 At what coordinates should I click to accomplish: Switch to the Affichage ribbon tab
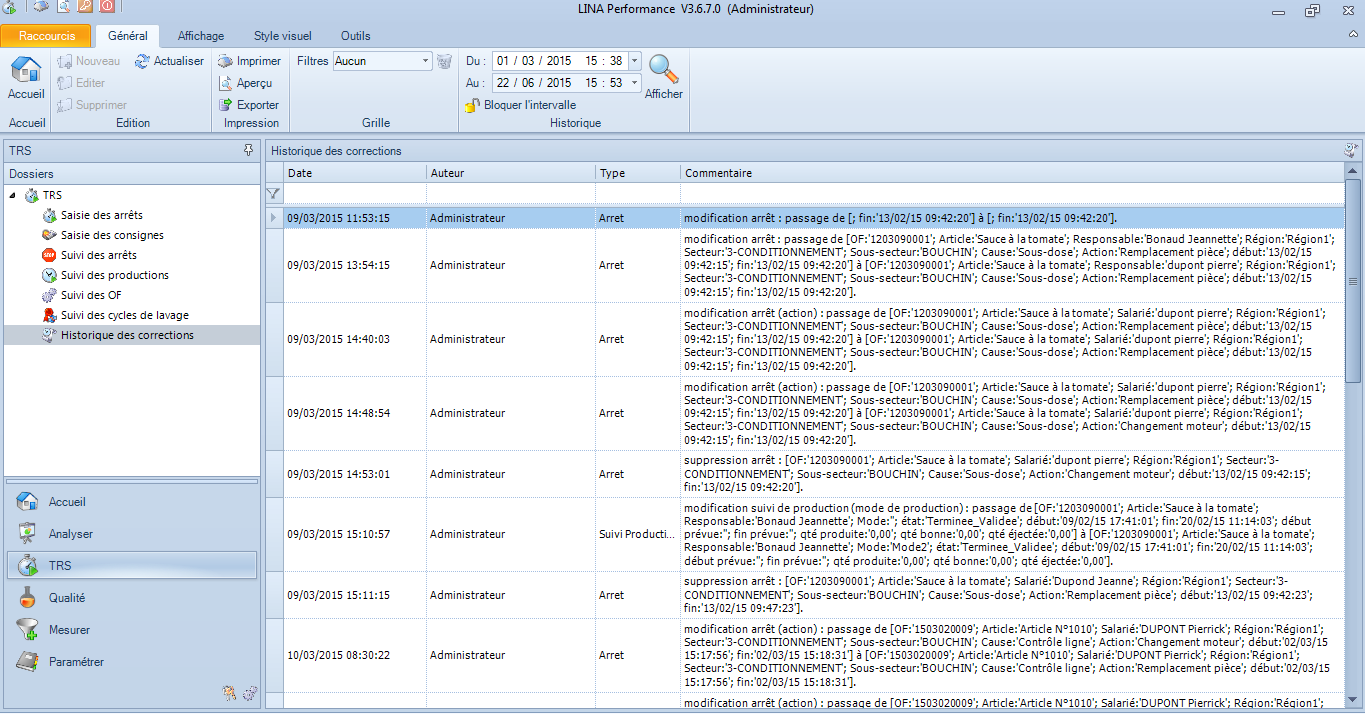tap(201, 36)
